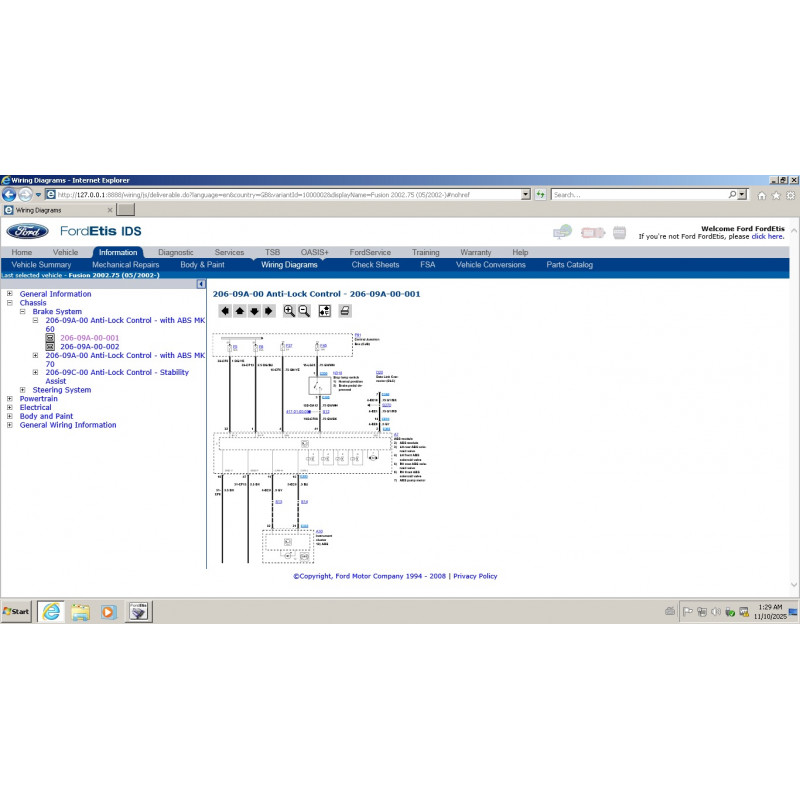The width and height of the screenshot is (800, 800).
Task: Pan the wiring diagram left
Action: pyautogui.click(x=225, y=311)
